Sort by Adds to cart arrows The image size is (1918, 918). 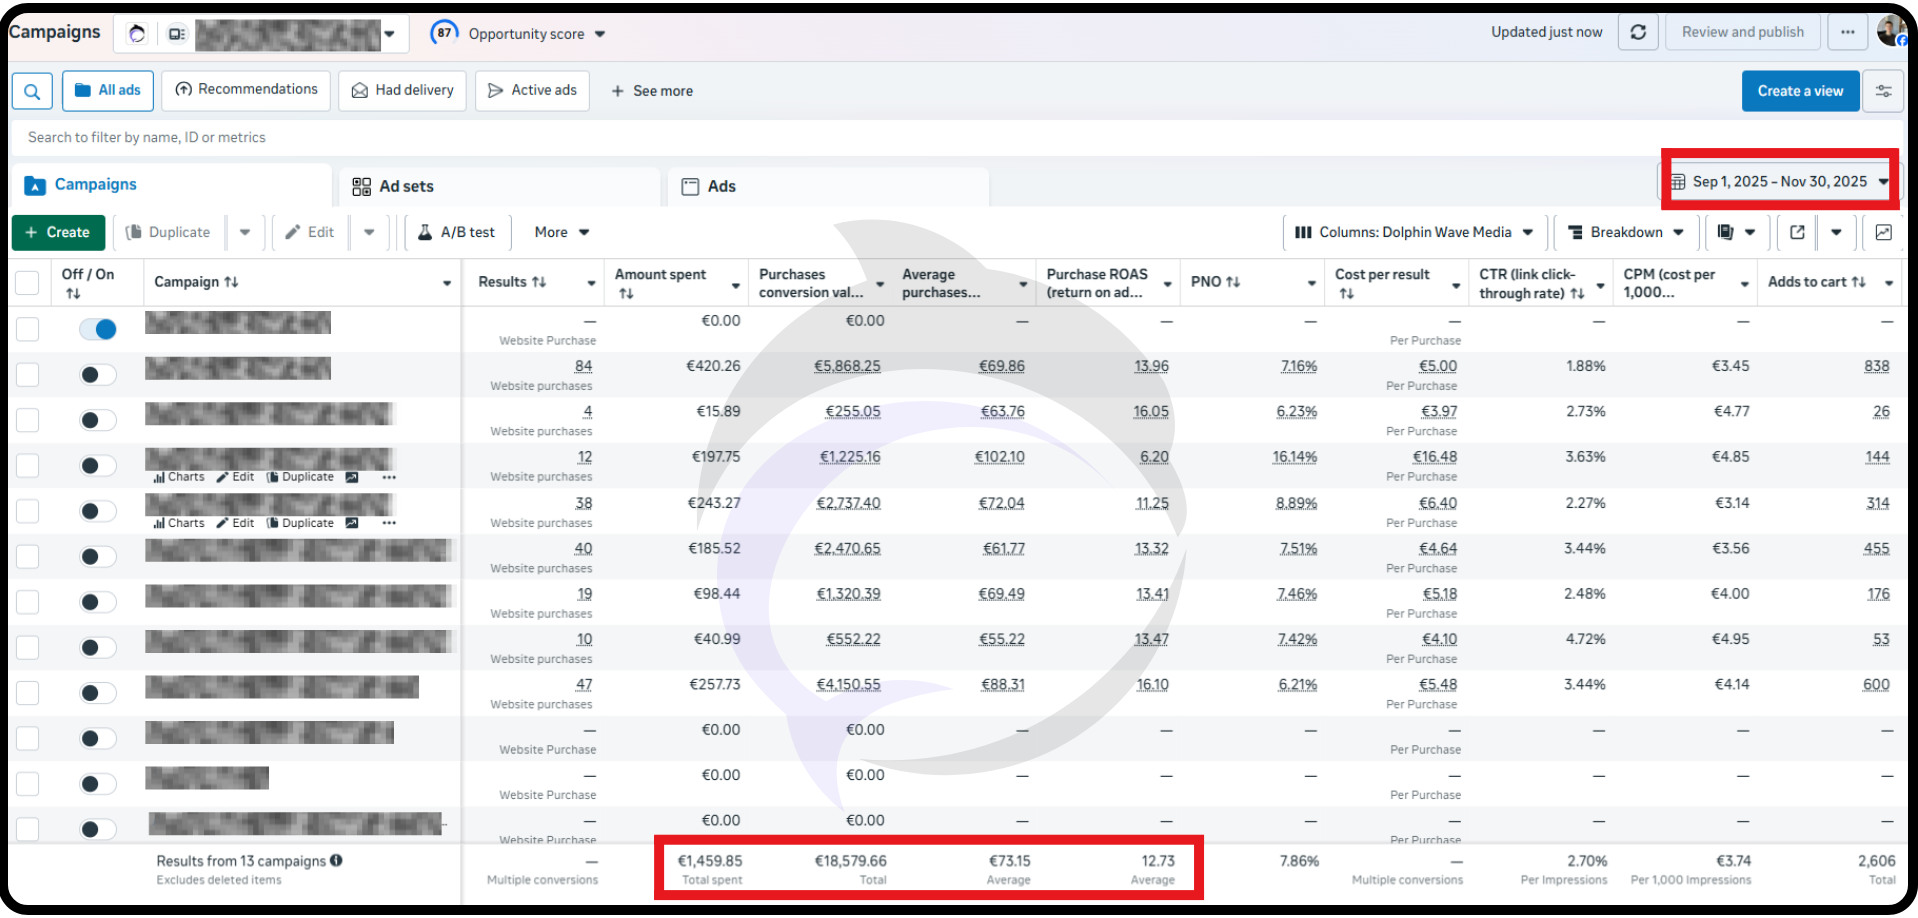pyautogui.click(x=1858, y=282)
